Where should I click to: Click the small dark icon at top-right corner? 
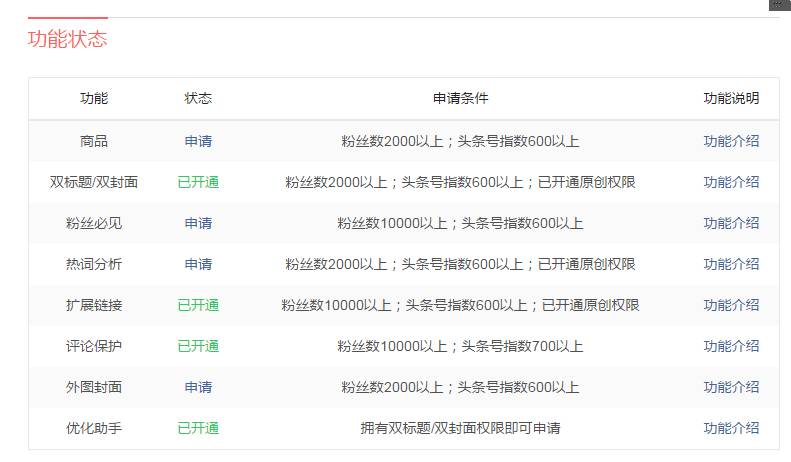point(779,5)
